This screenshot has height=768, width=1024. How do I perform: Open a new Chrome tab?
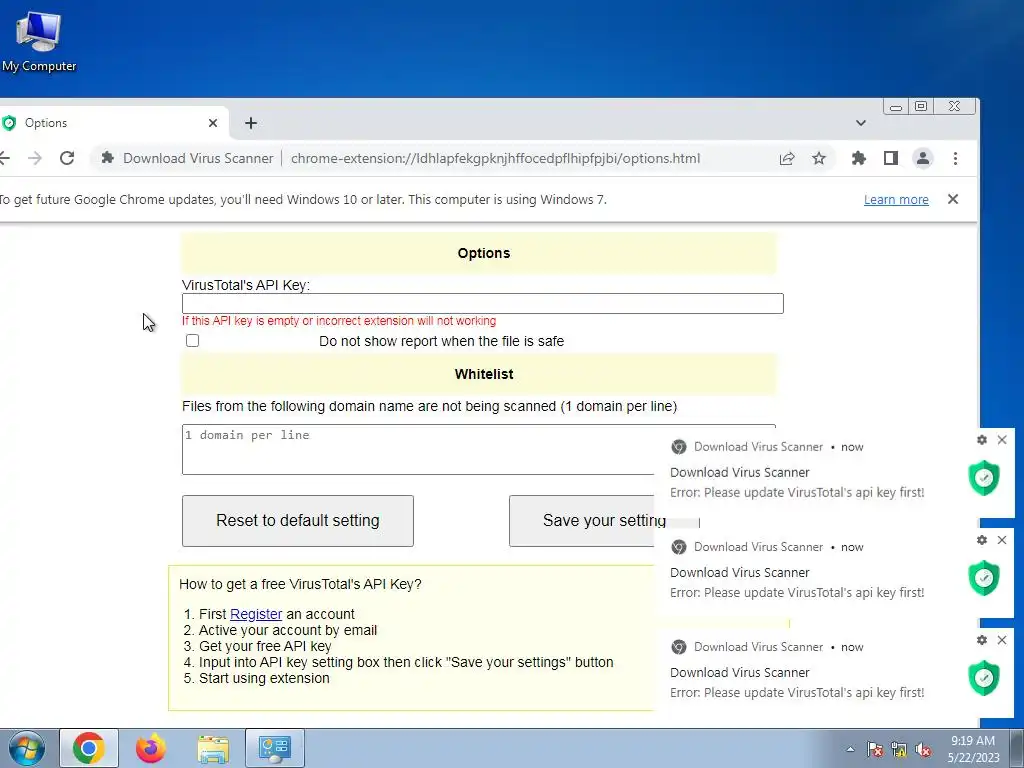tap(251, 123)
